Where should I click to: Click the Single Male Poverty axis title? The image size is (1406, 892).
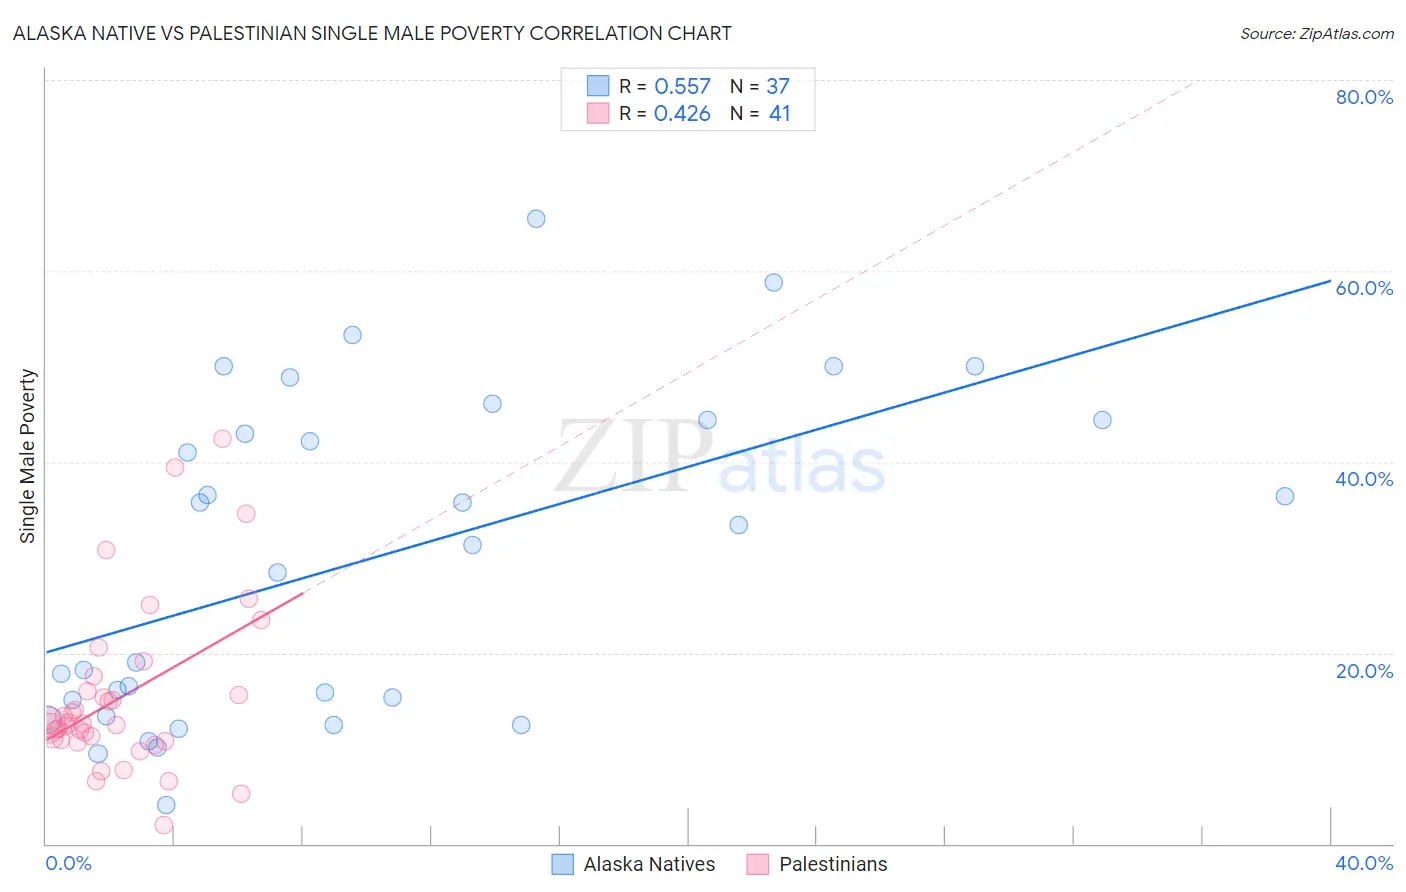[x=28, y=456]
